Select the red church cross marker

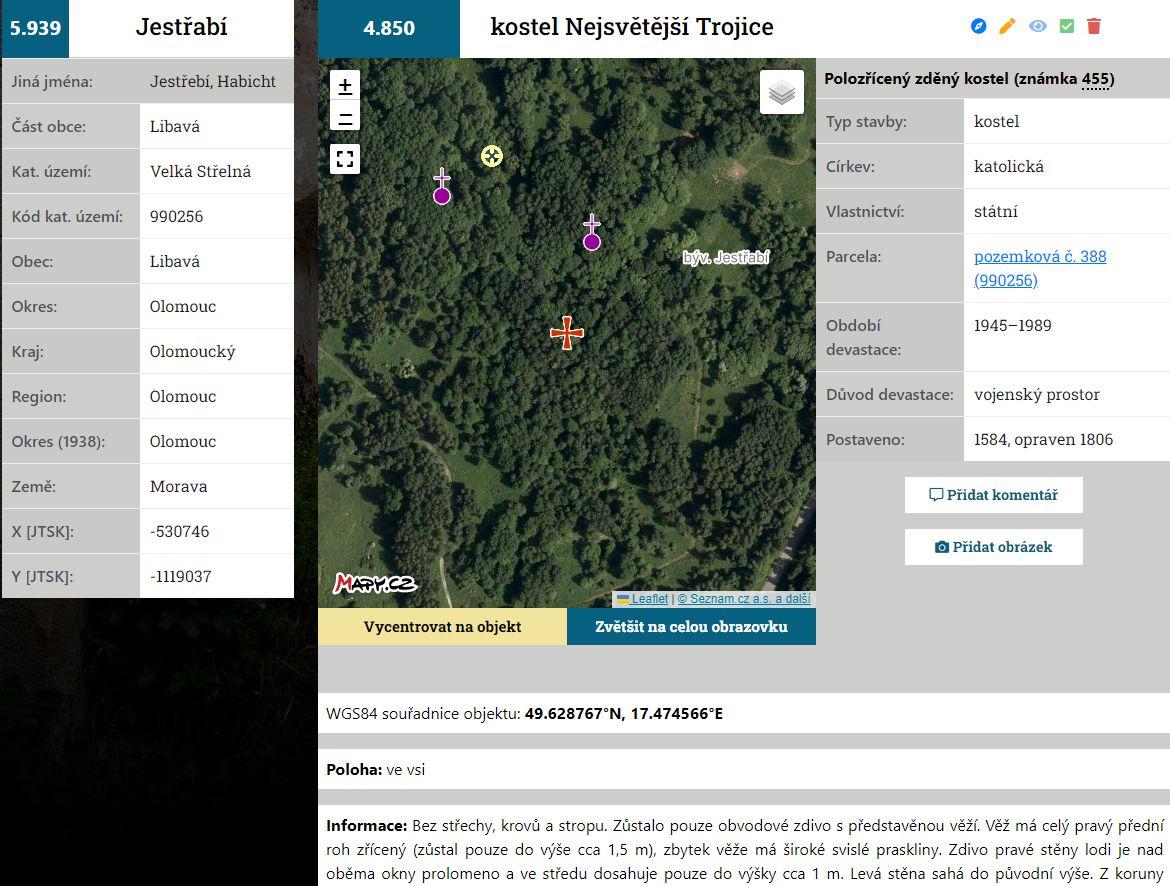[x=567, y=332]
